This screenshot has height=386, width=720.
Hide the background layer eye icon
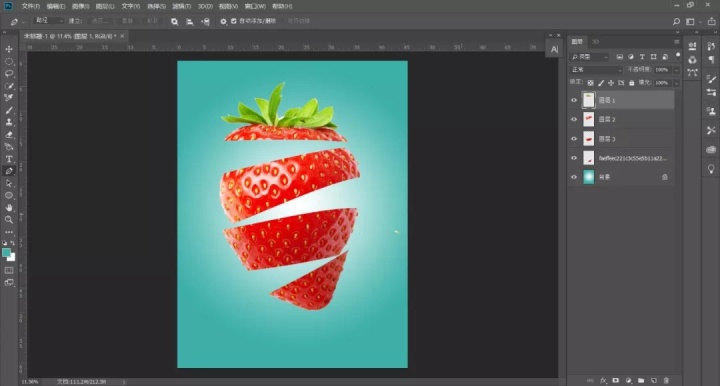[x=574, y=177]
